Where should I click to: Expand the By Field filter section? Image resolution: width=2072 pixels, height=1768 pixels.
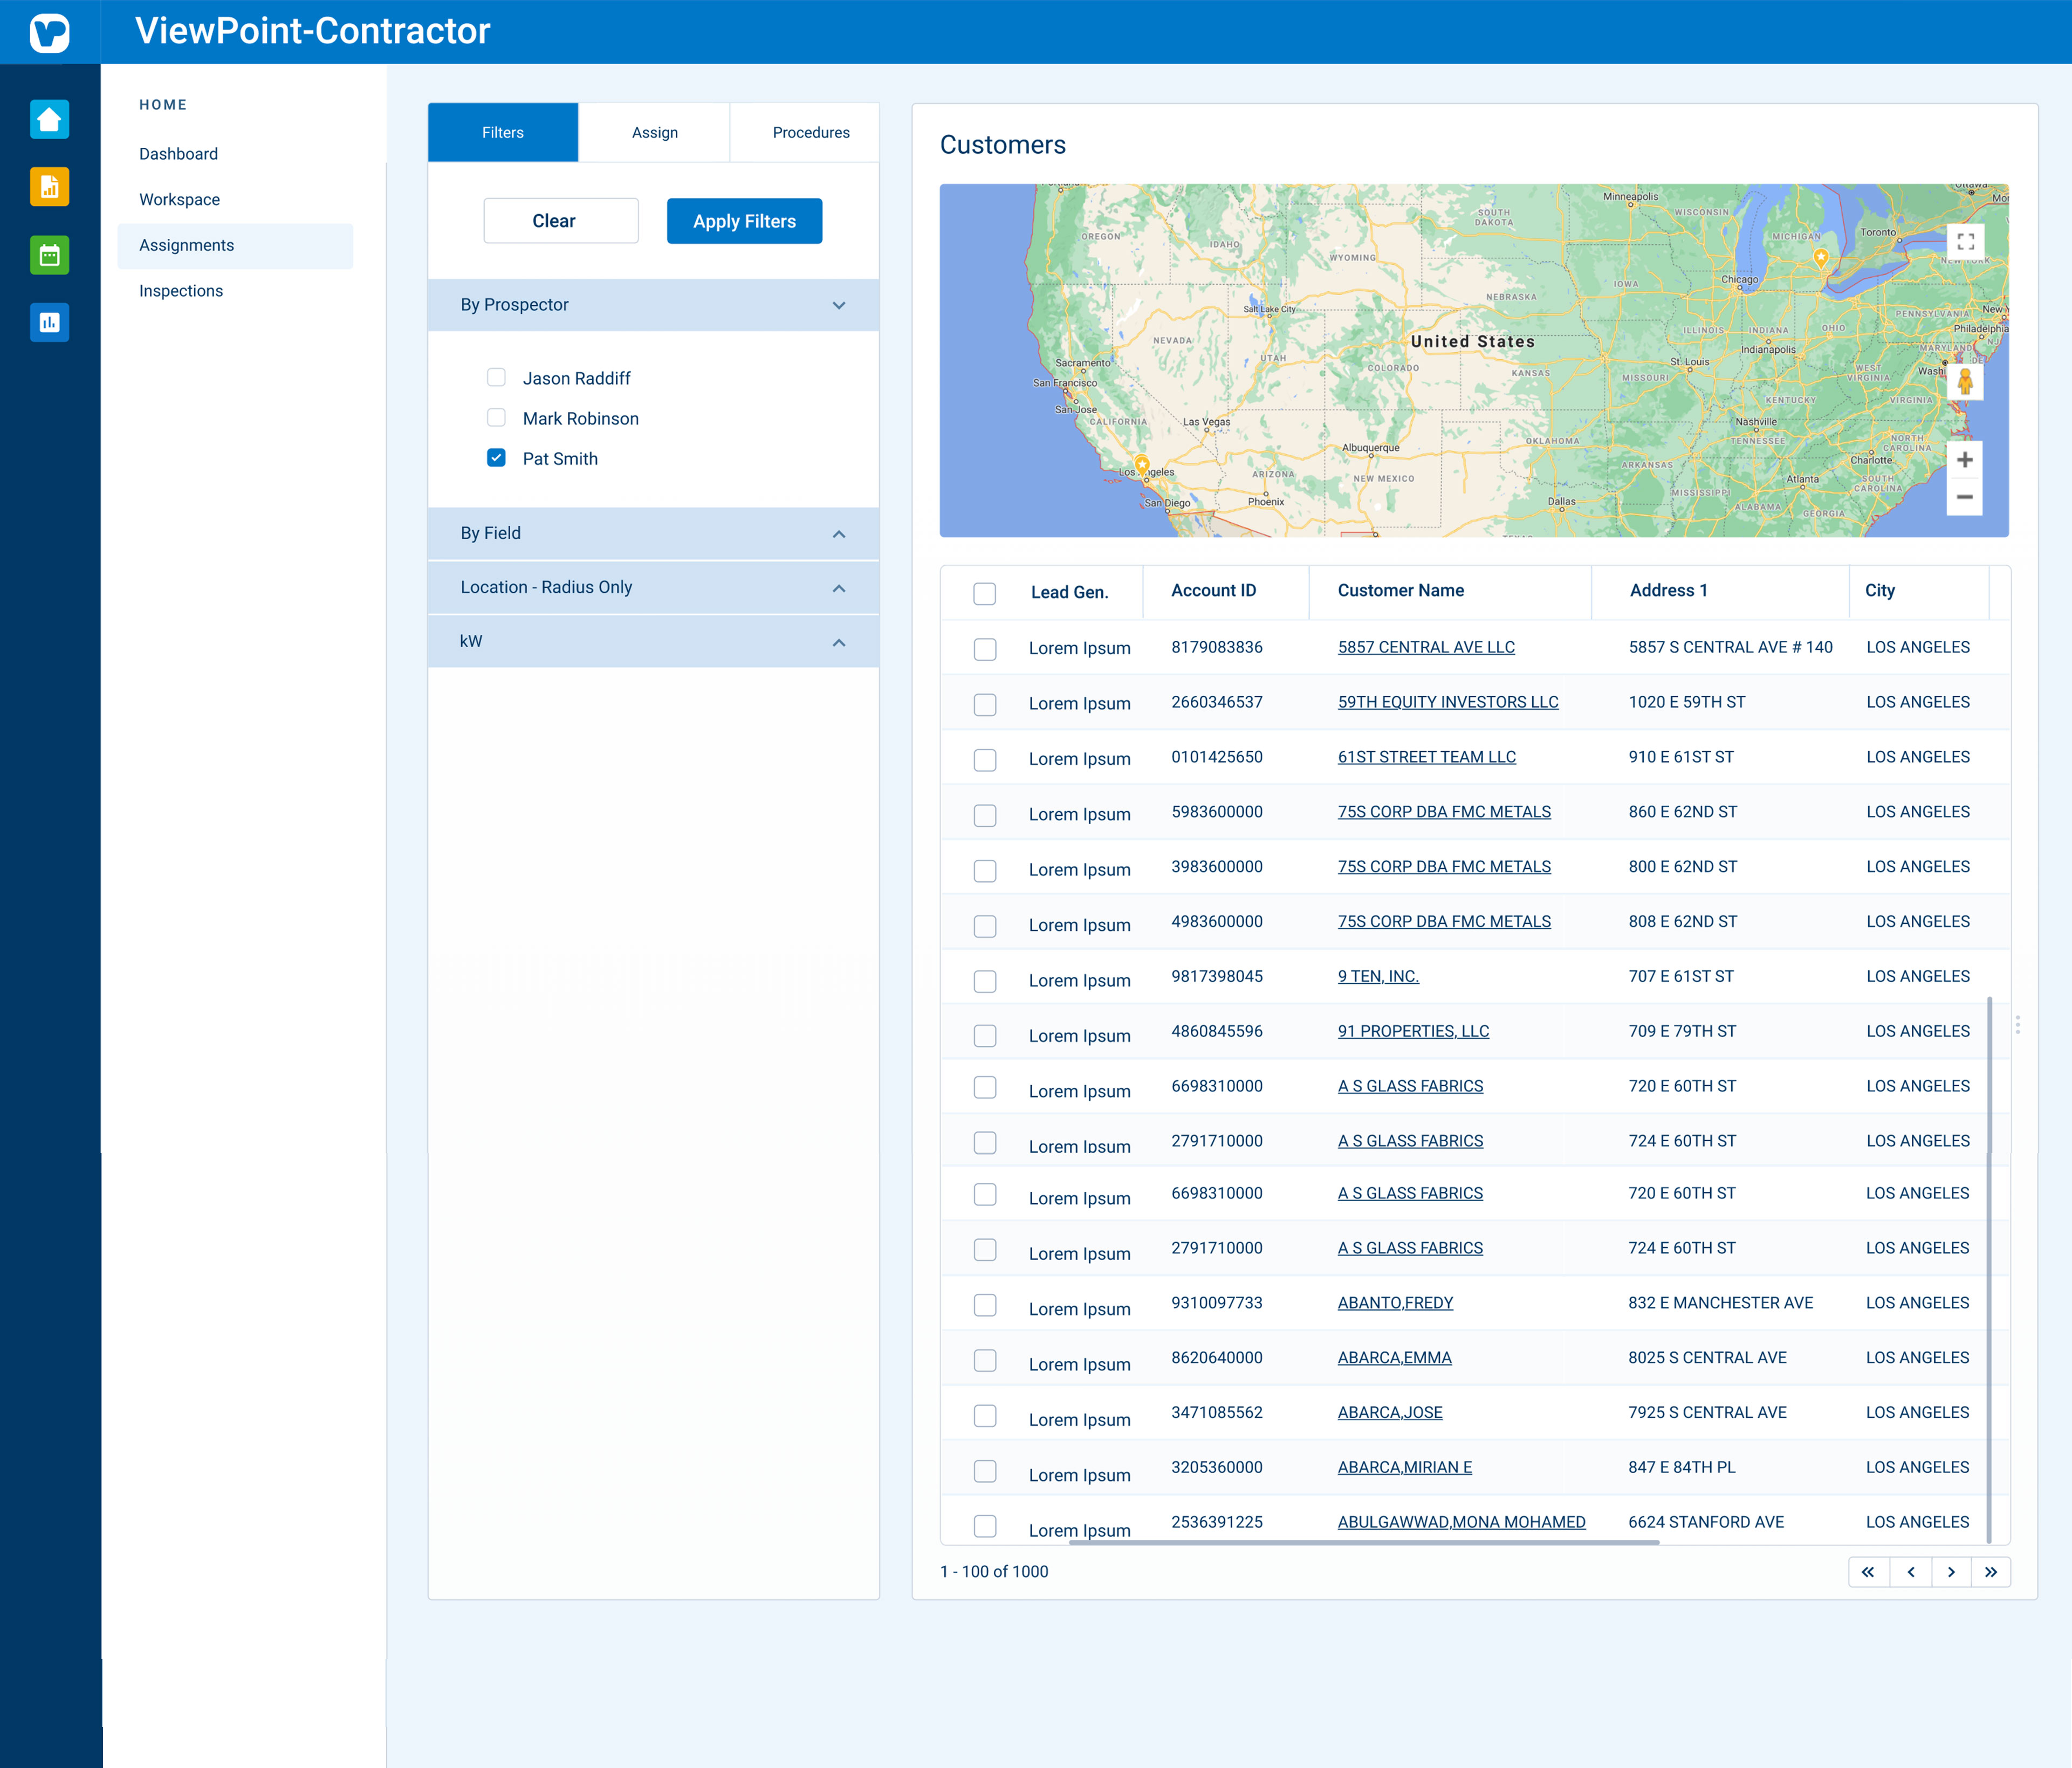pyautogui.click(x=838, y=534)
